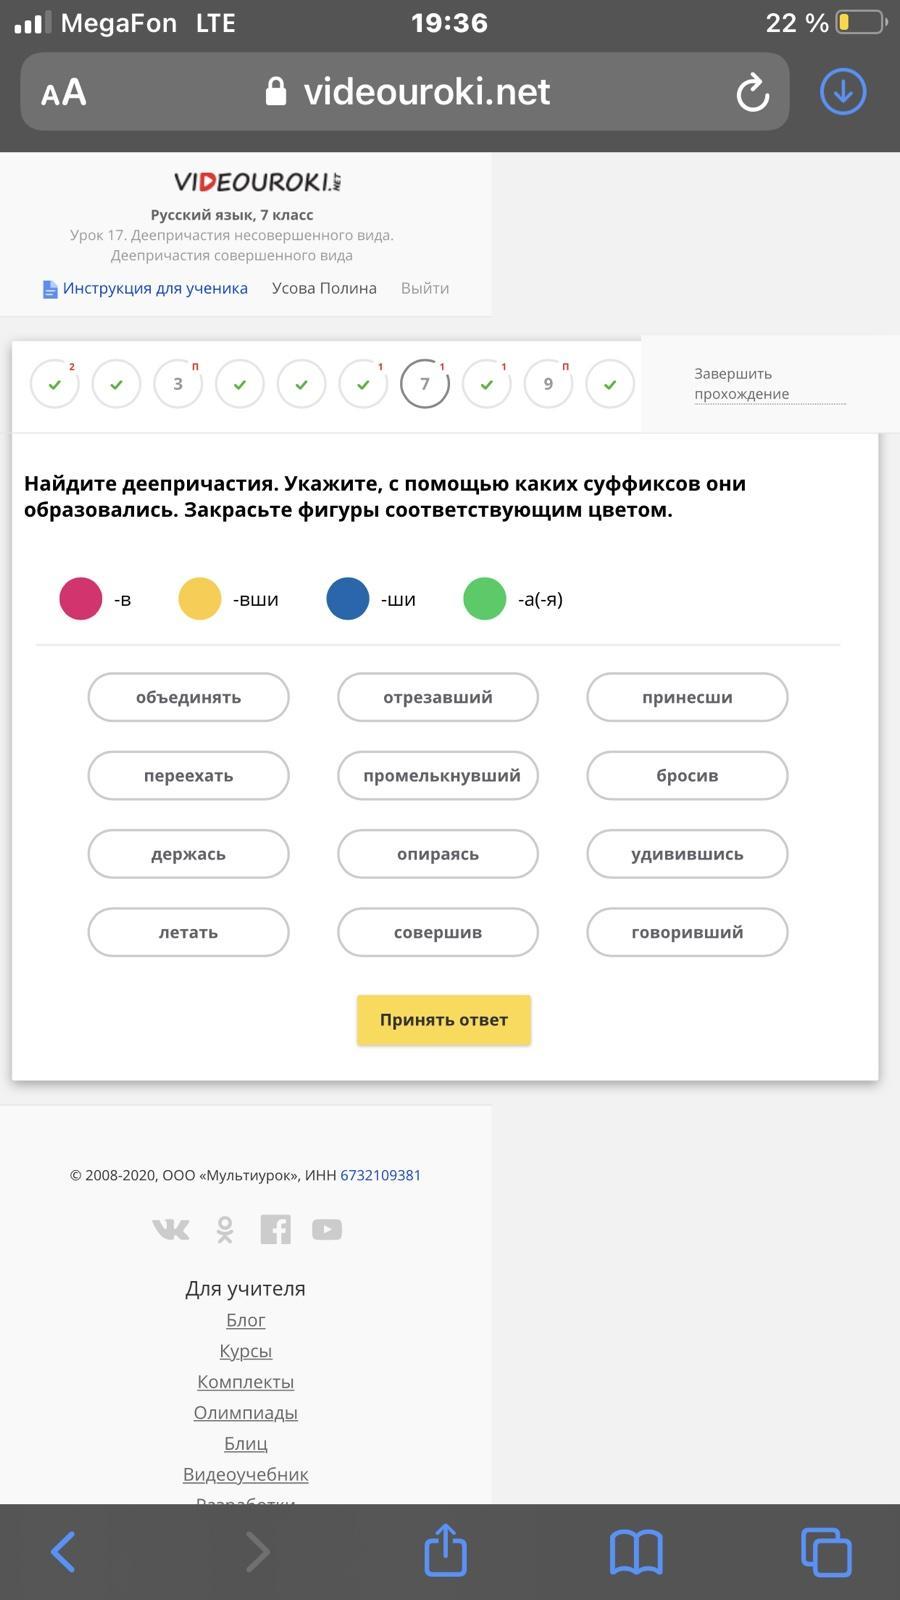Click the 'Принять ответ' button
This screenshot has width=900, height=1600.
pyautogui.click(x=444, y=1020)
